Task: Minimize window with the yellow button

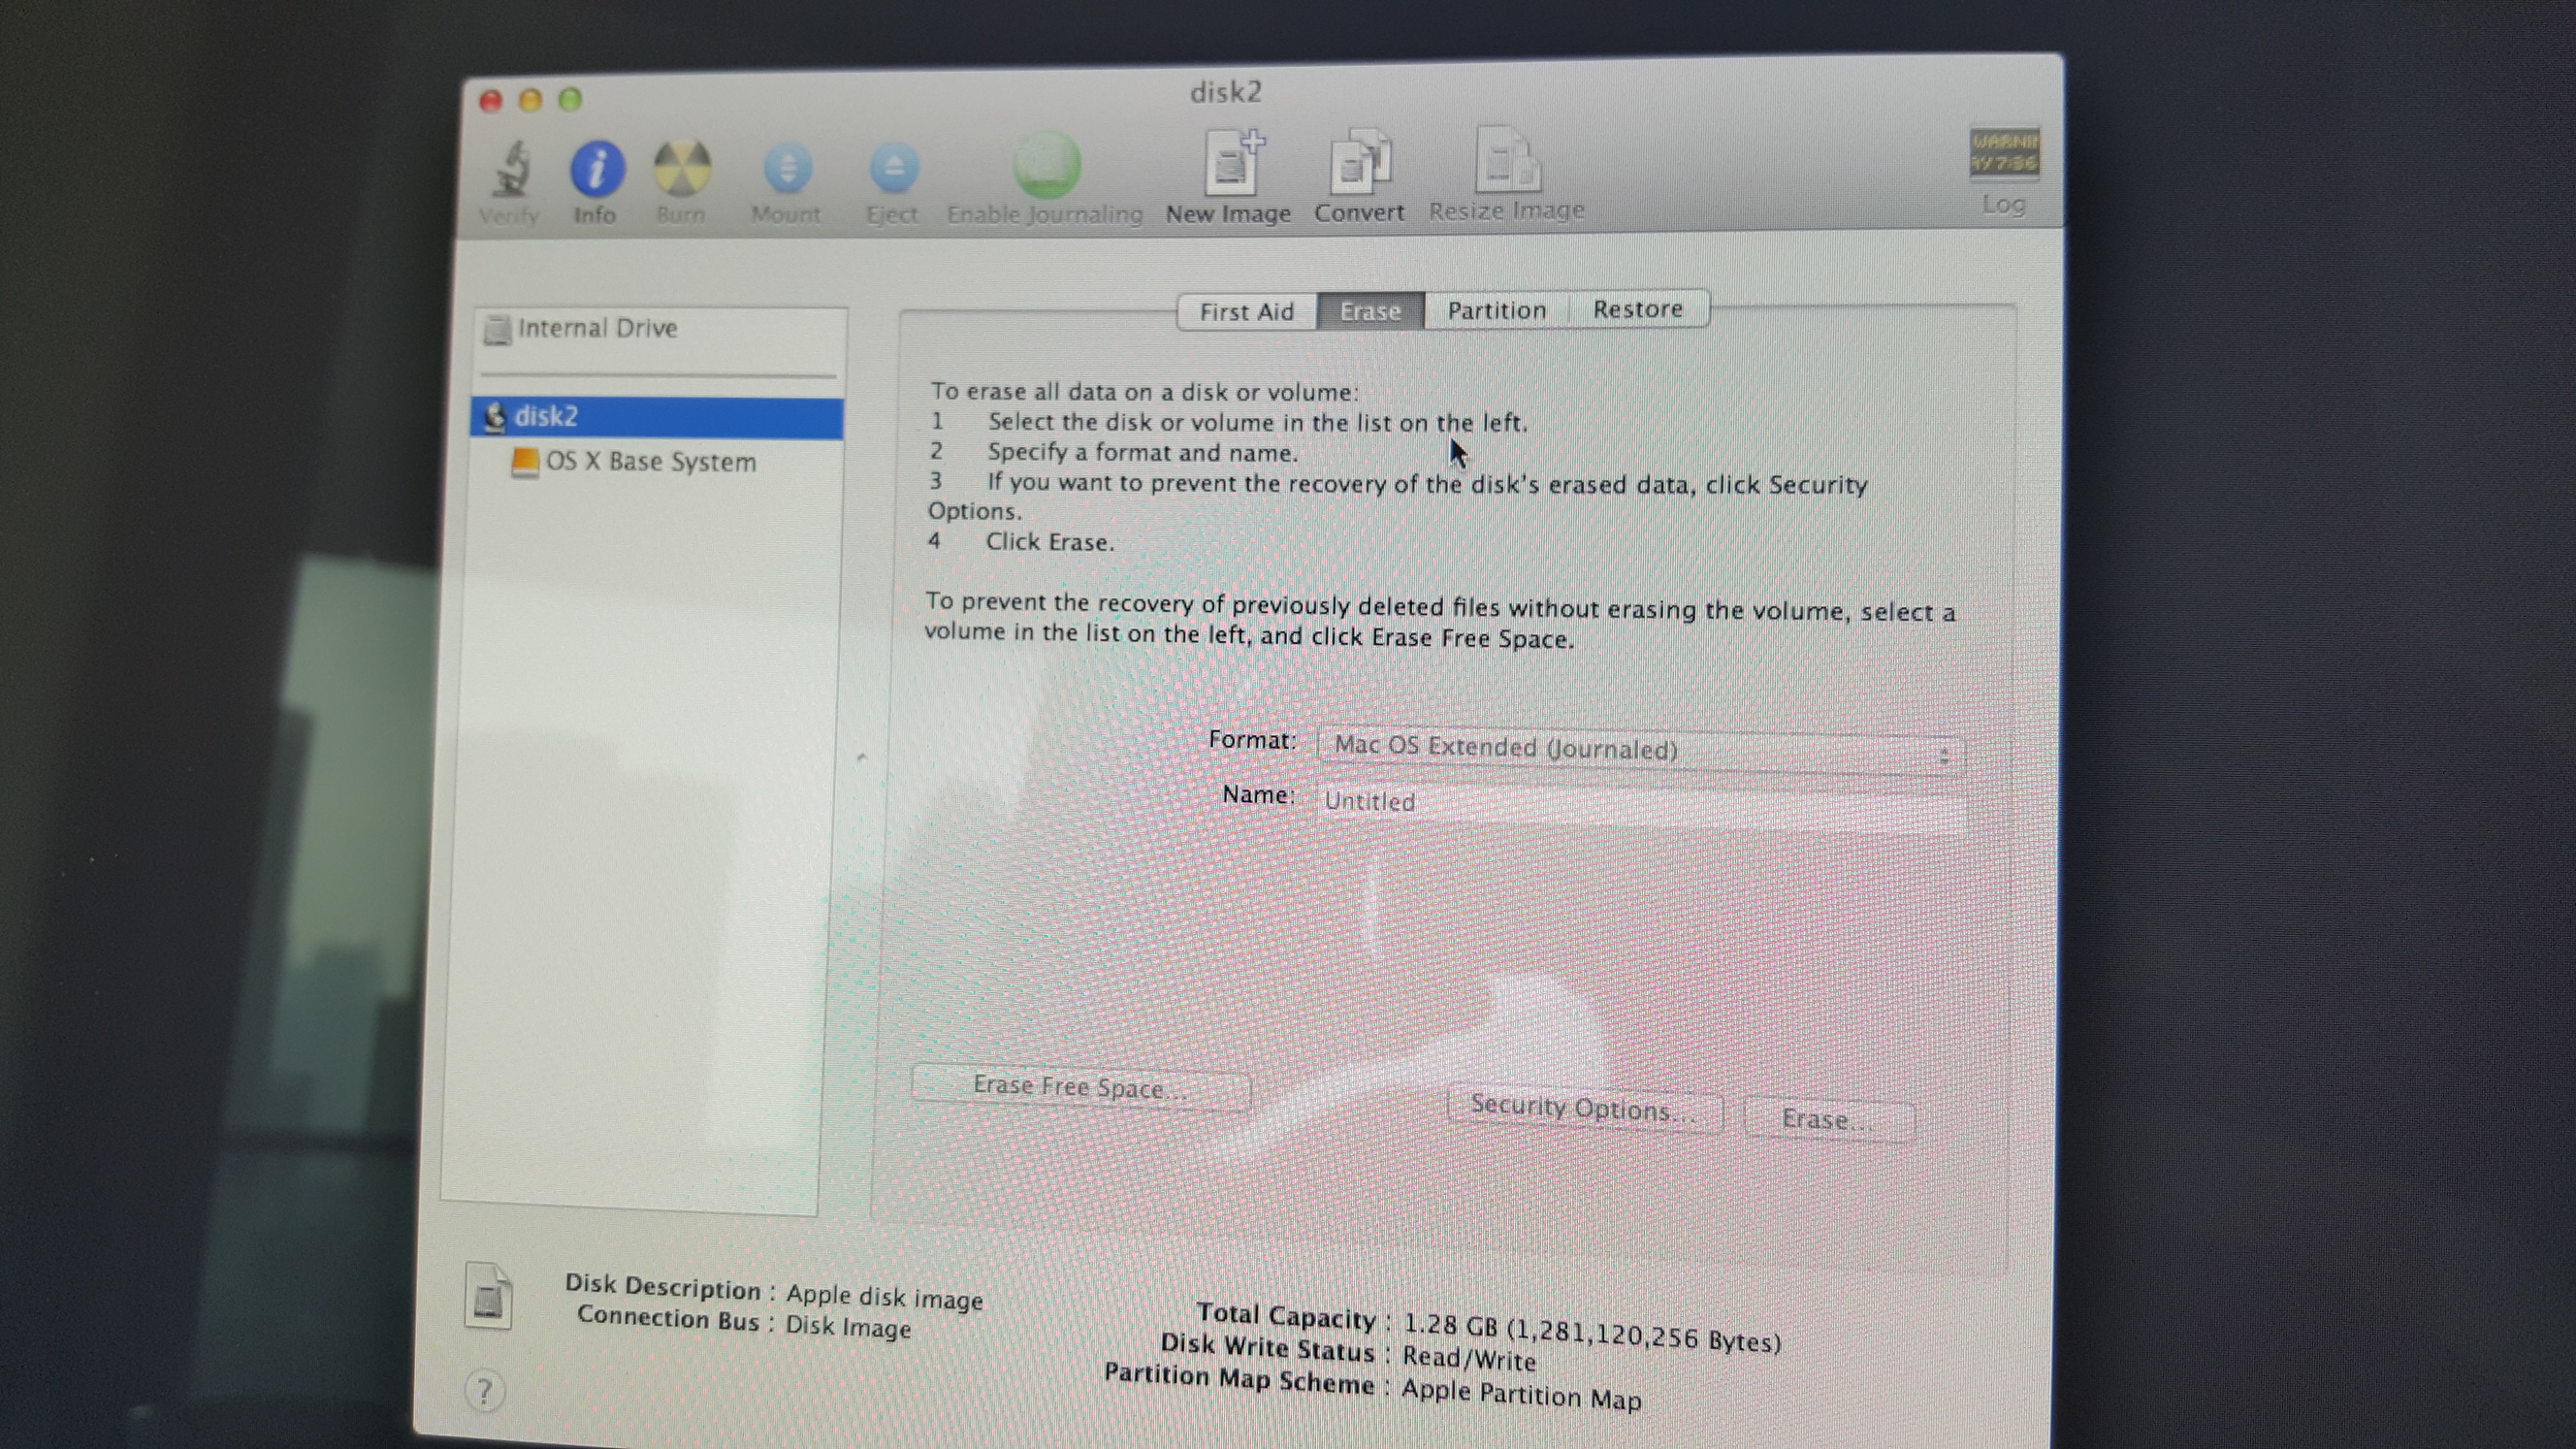Action: click(x=530, y=100)
